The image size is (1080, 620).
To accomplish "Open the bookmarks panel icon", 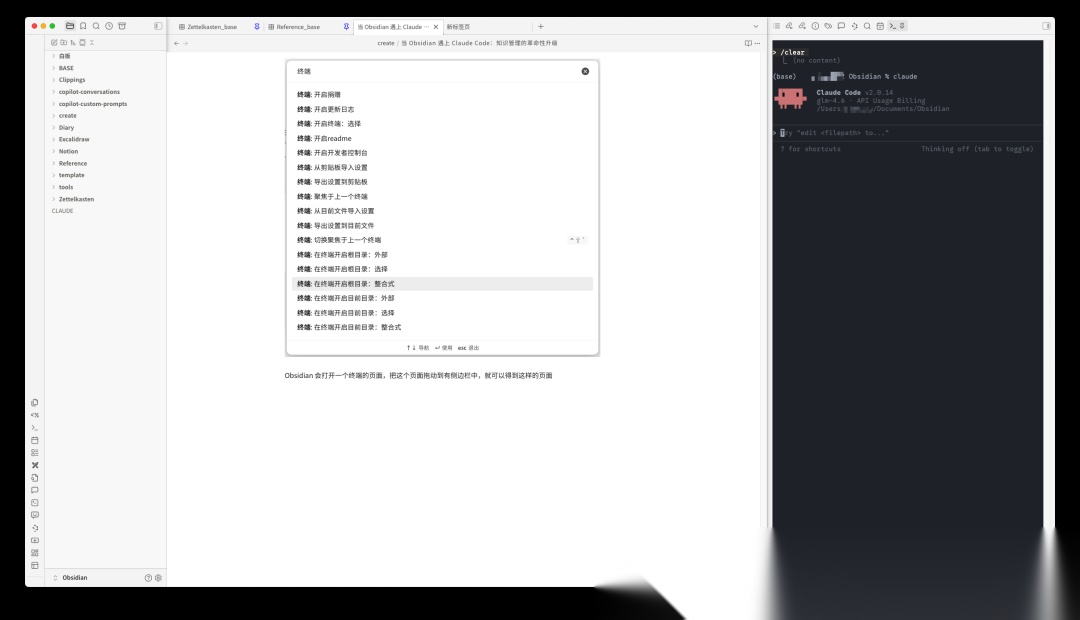I will [x=83, y=26].
